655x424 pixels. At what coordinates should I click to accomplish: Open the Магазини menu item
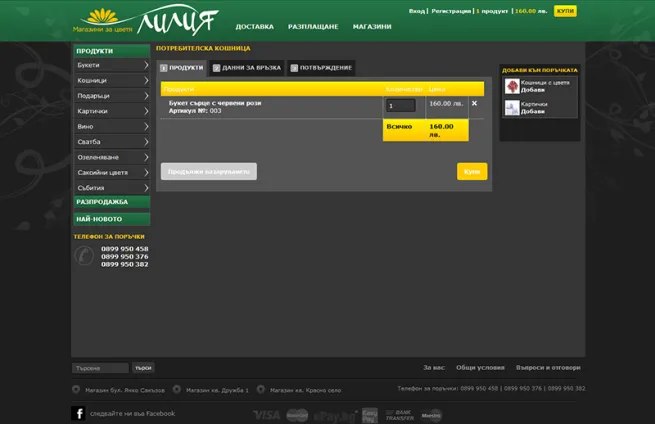click(372, 27)
